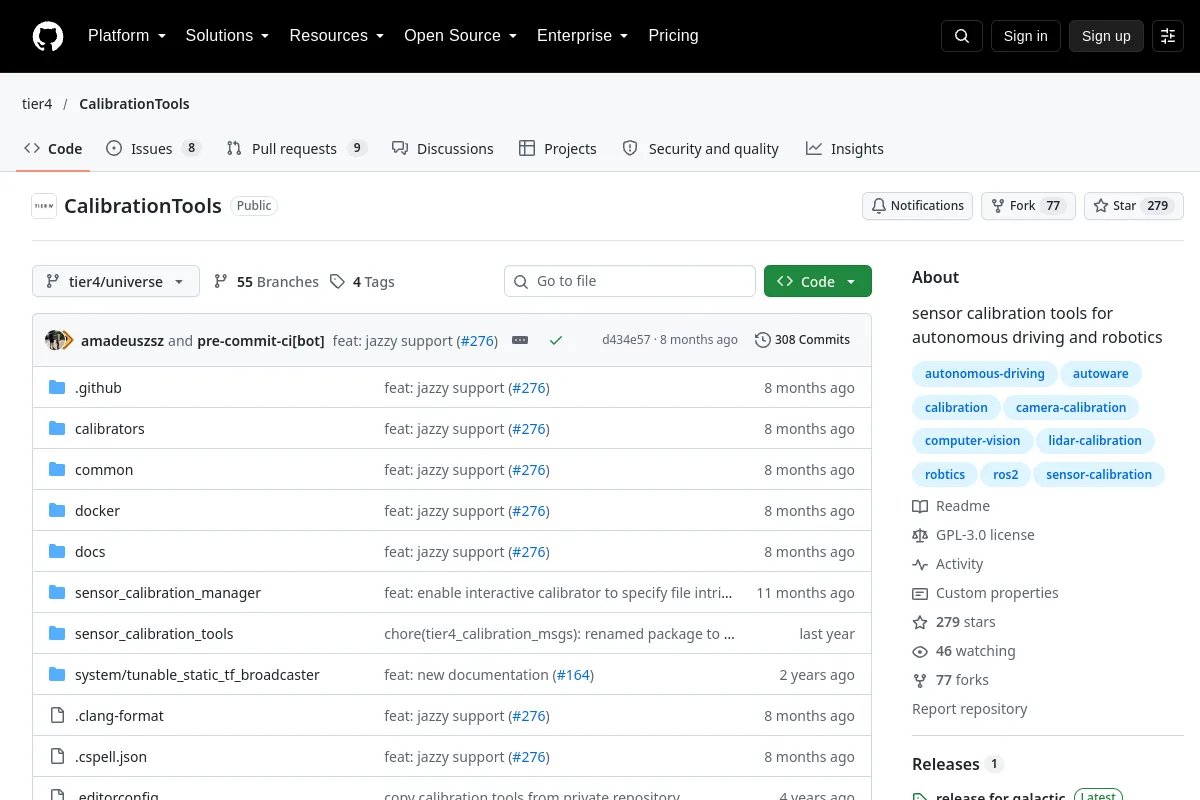Open the green Code dropdown button
1200x800 pixels.
click(x=818, y=281)
